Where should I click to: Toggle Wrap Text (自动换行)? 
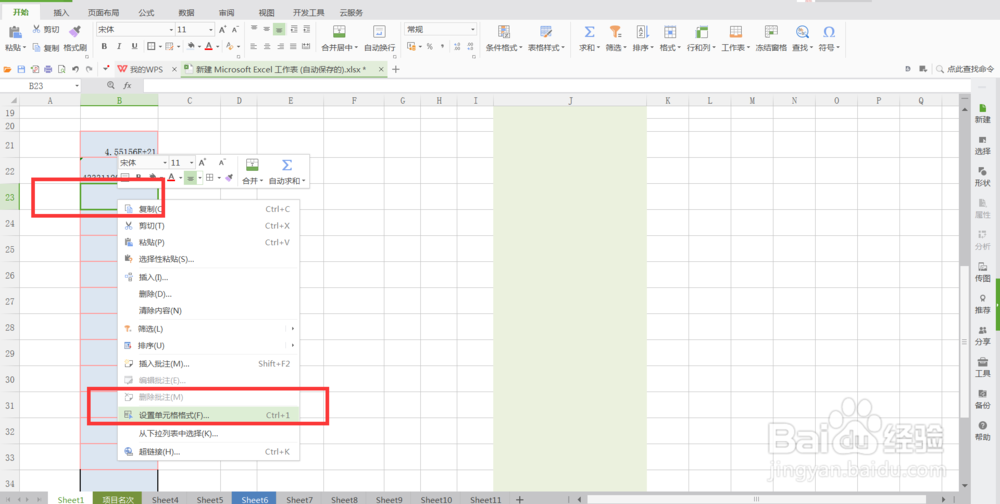point(379,38)
